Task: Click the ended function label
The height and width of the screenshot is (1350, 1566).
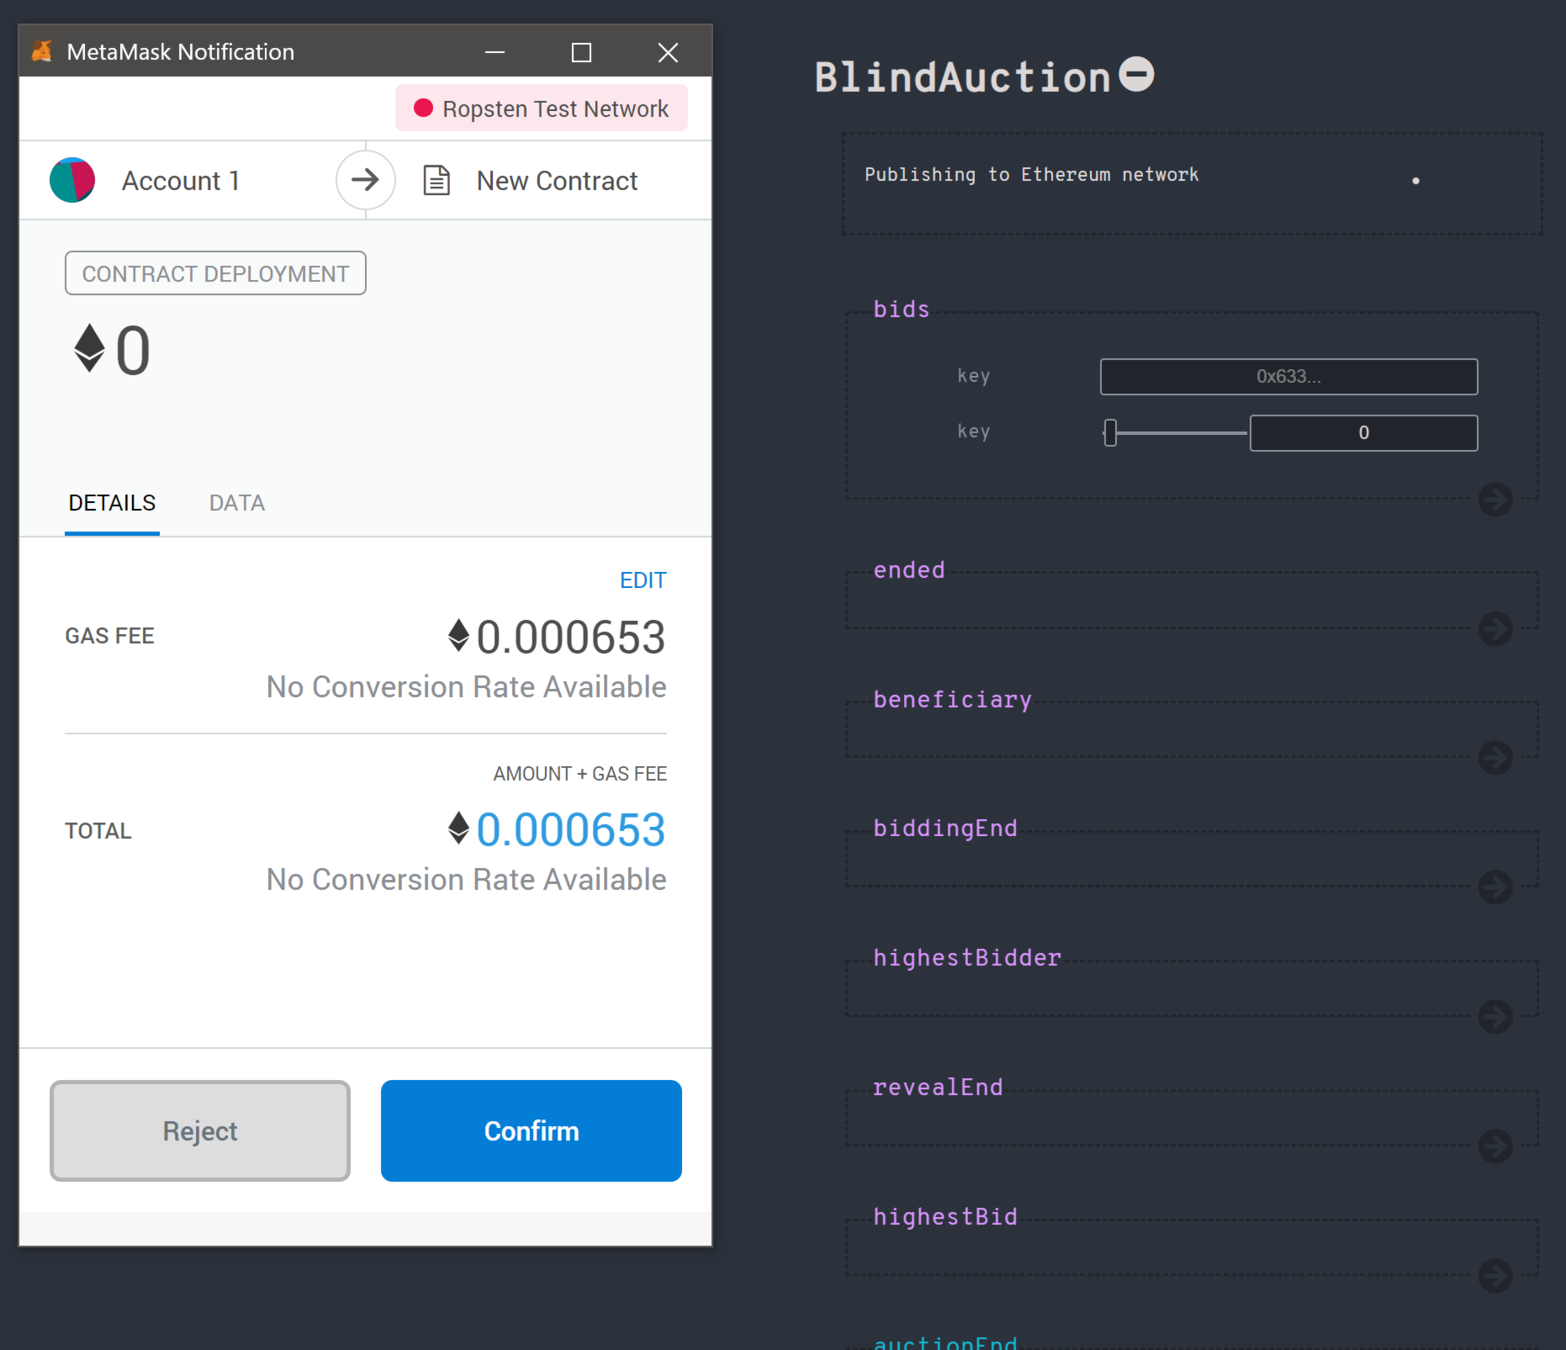Action: coord(909,570)
